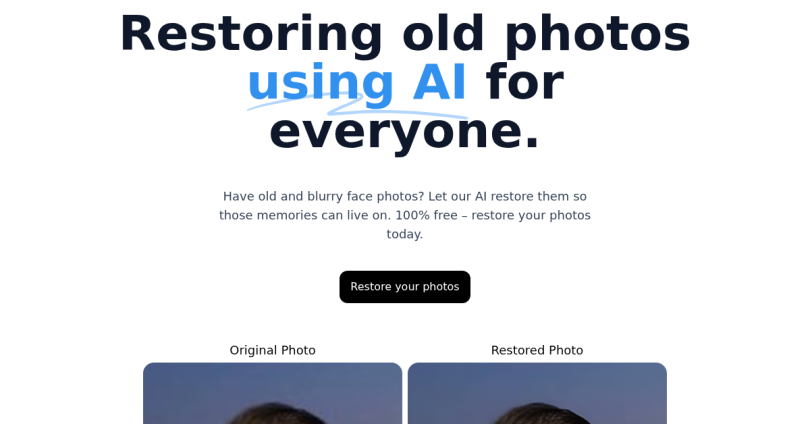The height and width of the screenshot is (424, 810).
Task: Click the word 'old' in the headline
Action: pos(443,34)
